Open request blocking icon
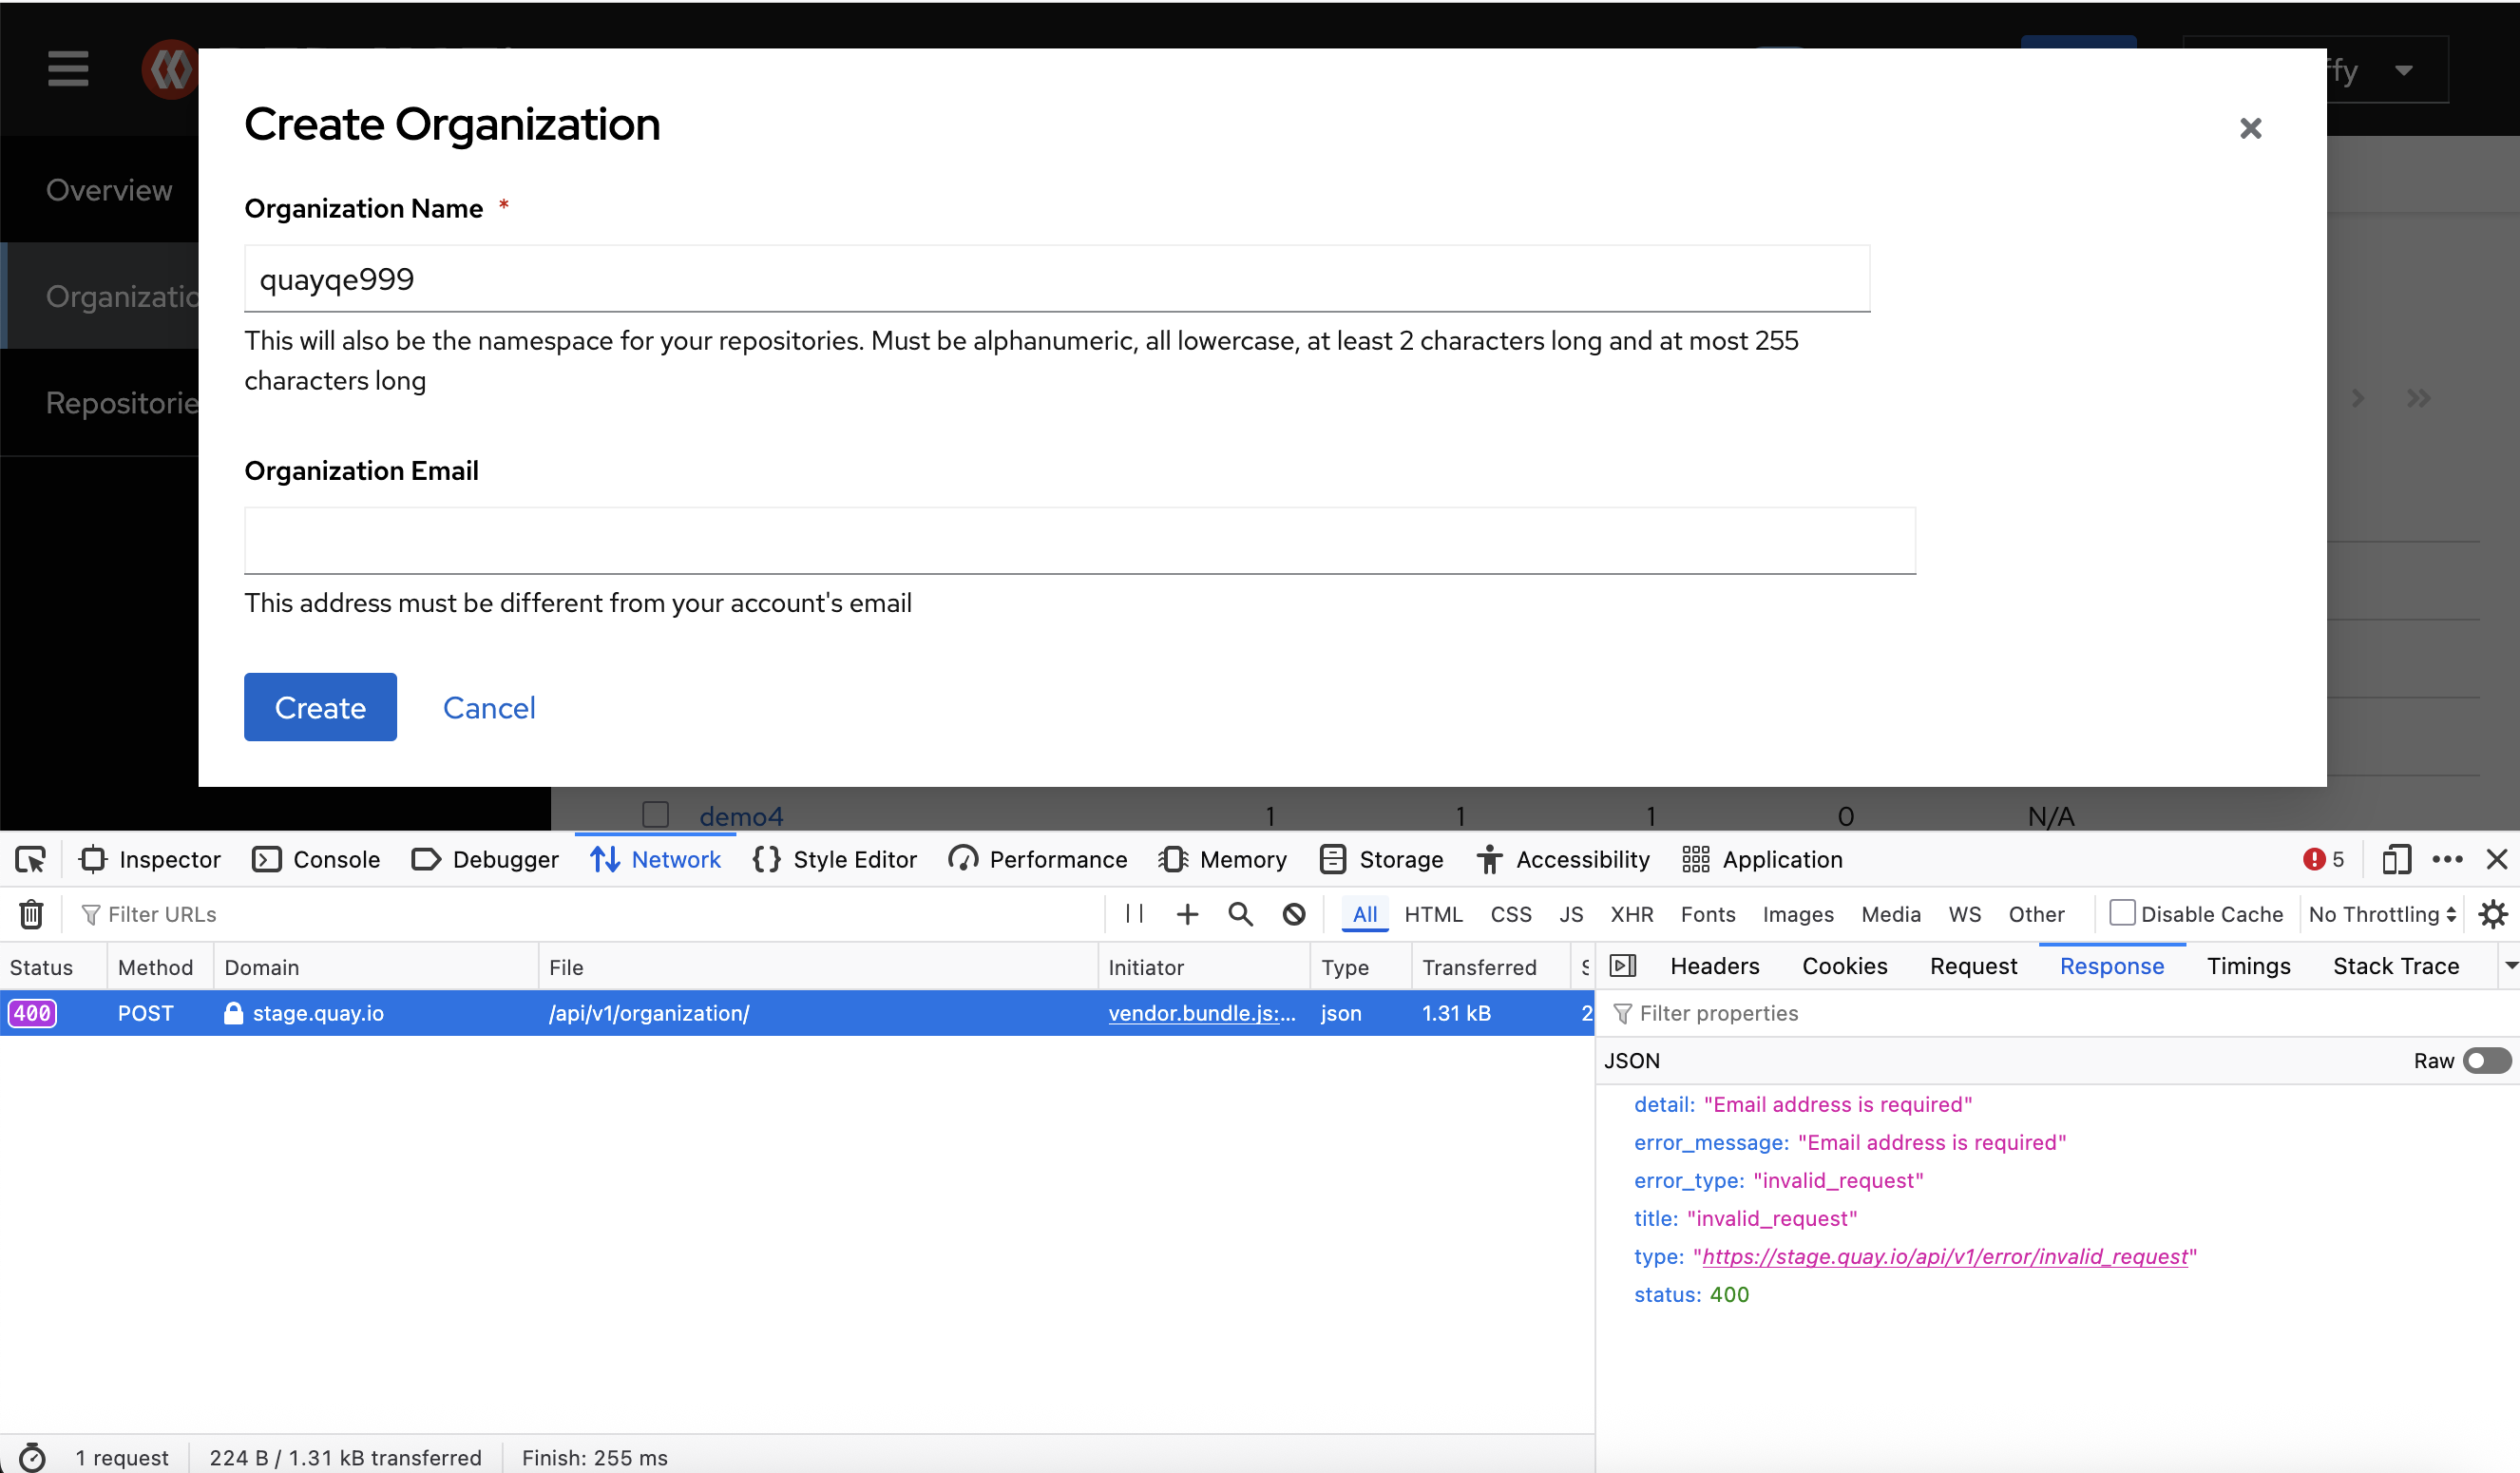 (1294, 914)
